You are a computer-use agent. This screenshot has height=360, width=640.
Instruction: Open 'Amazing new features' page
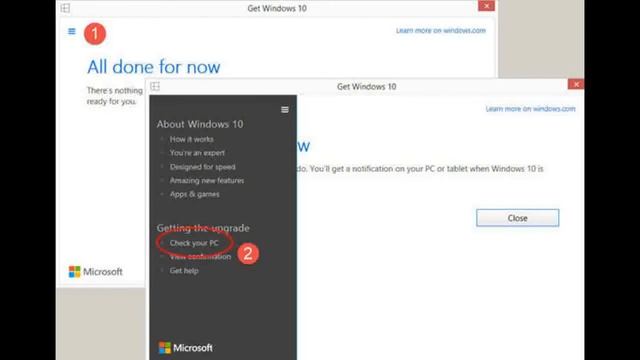207,180
